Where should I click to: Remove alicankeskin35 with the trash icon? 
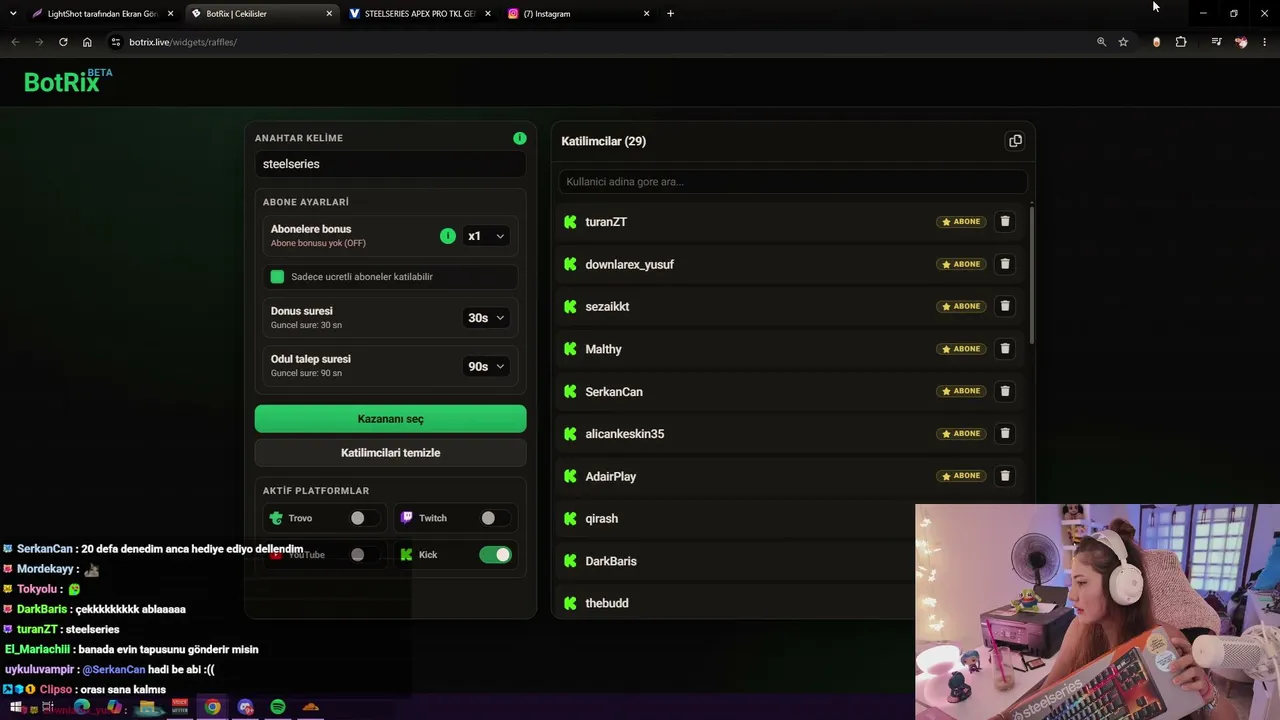point(1005,433)
